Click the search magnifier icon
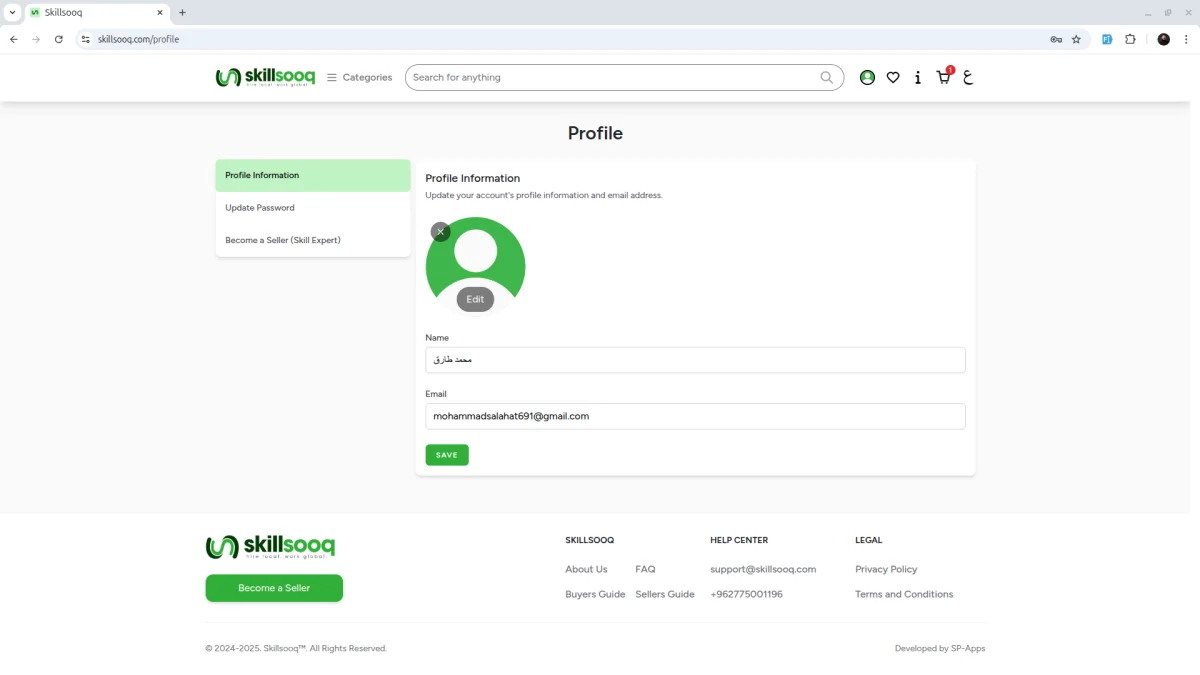The height and width of the screenshot is (675, 1200). [827, 77]
